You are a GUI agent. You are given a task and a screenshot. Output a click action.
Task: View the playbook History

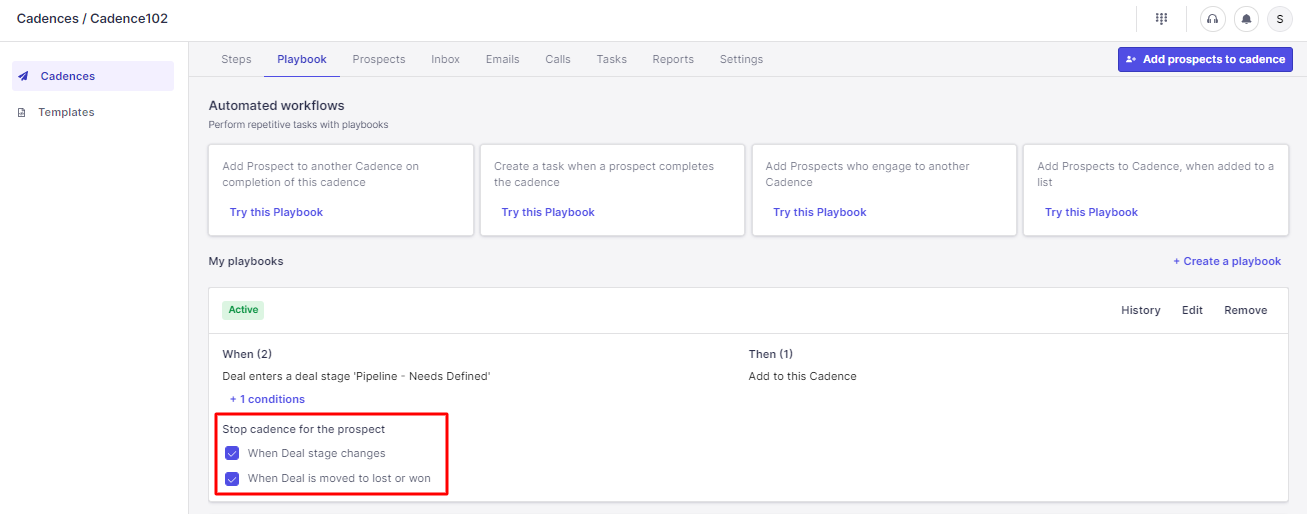pyautogui.click(x=1140, y=310)
